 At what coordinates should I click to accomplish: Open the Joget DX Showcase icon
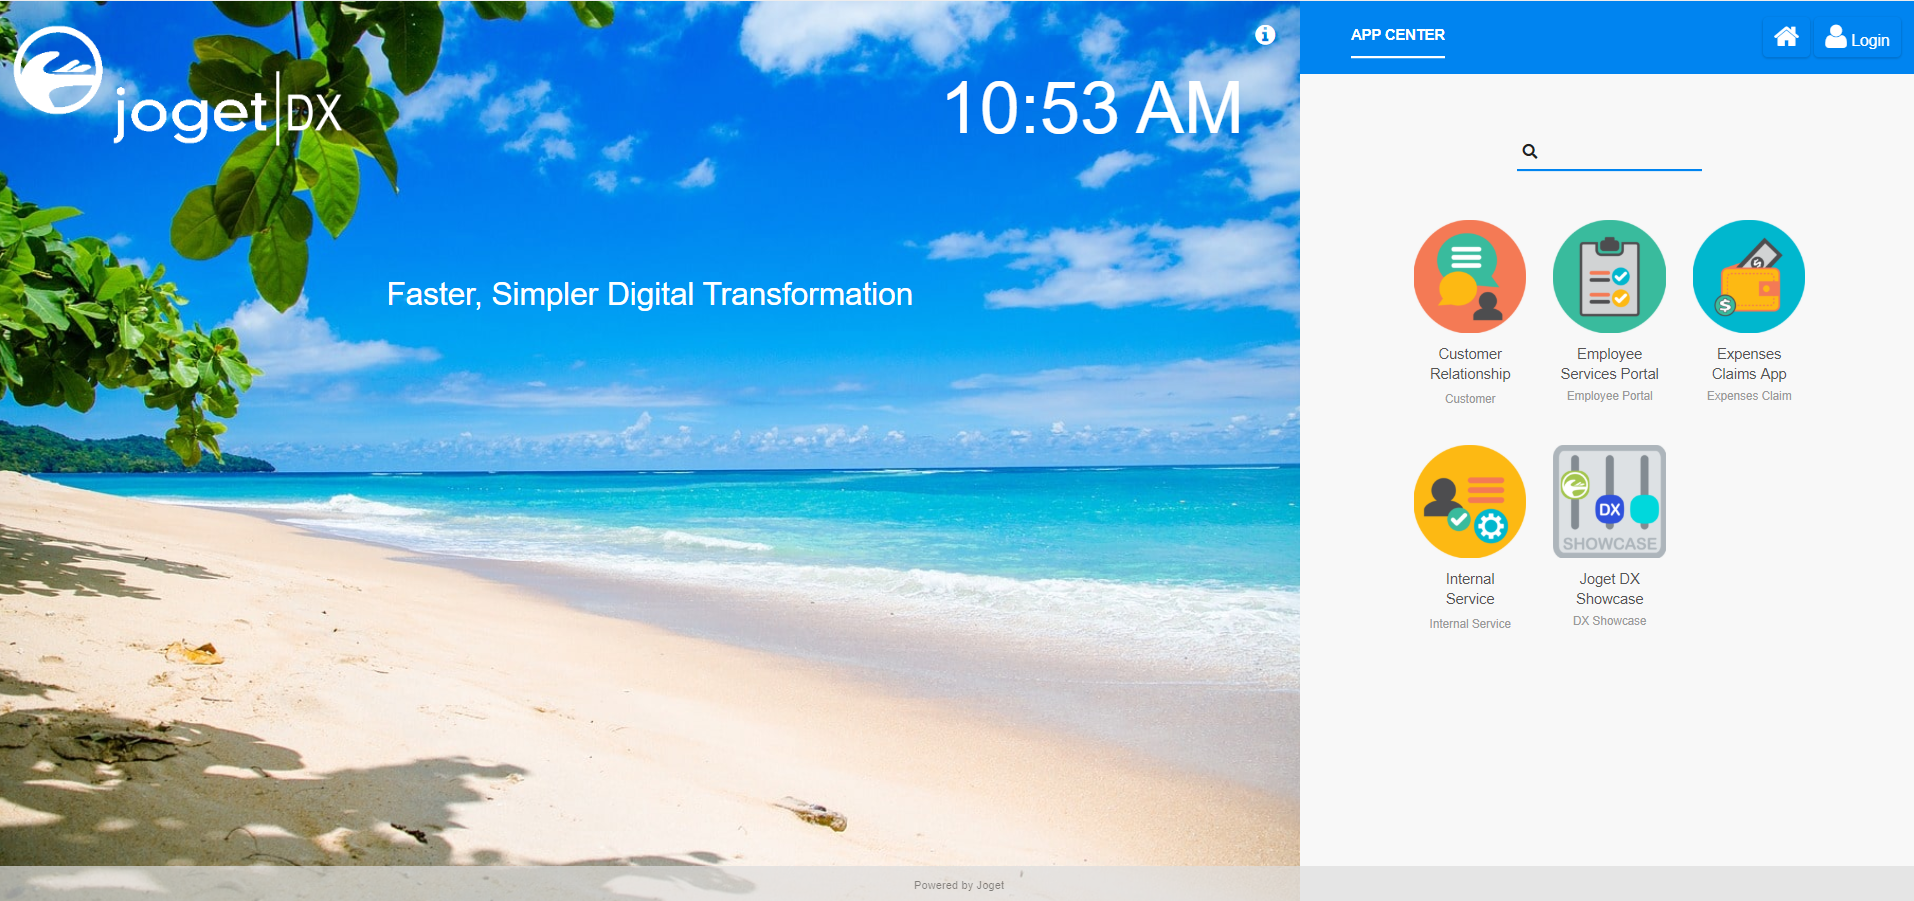click(x=1609, y=501)
